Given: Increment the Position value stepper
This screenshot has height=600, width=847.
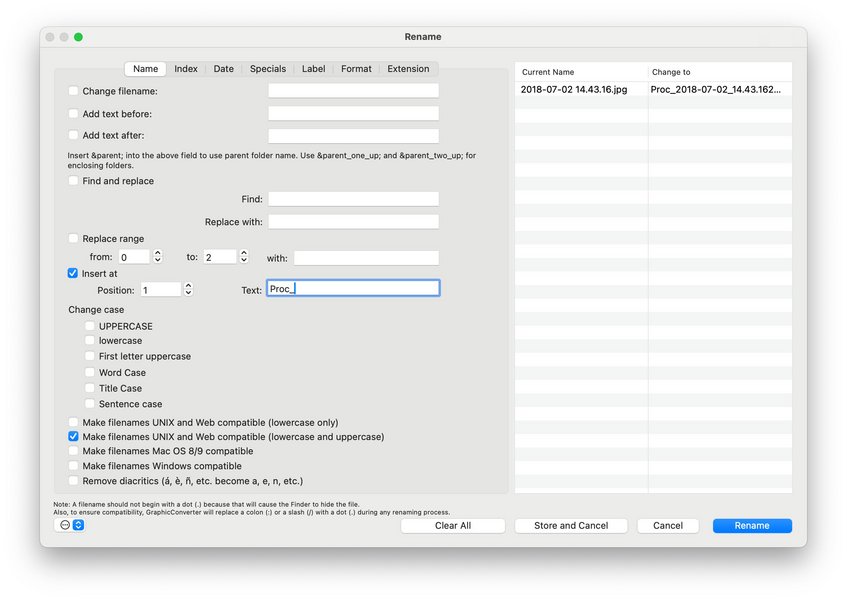Looking at the screenshot, I should [x=190, y=287].
